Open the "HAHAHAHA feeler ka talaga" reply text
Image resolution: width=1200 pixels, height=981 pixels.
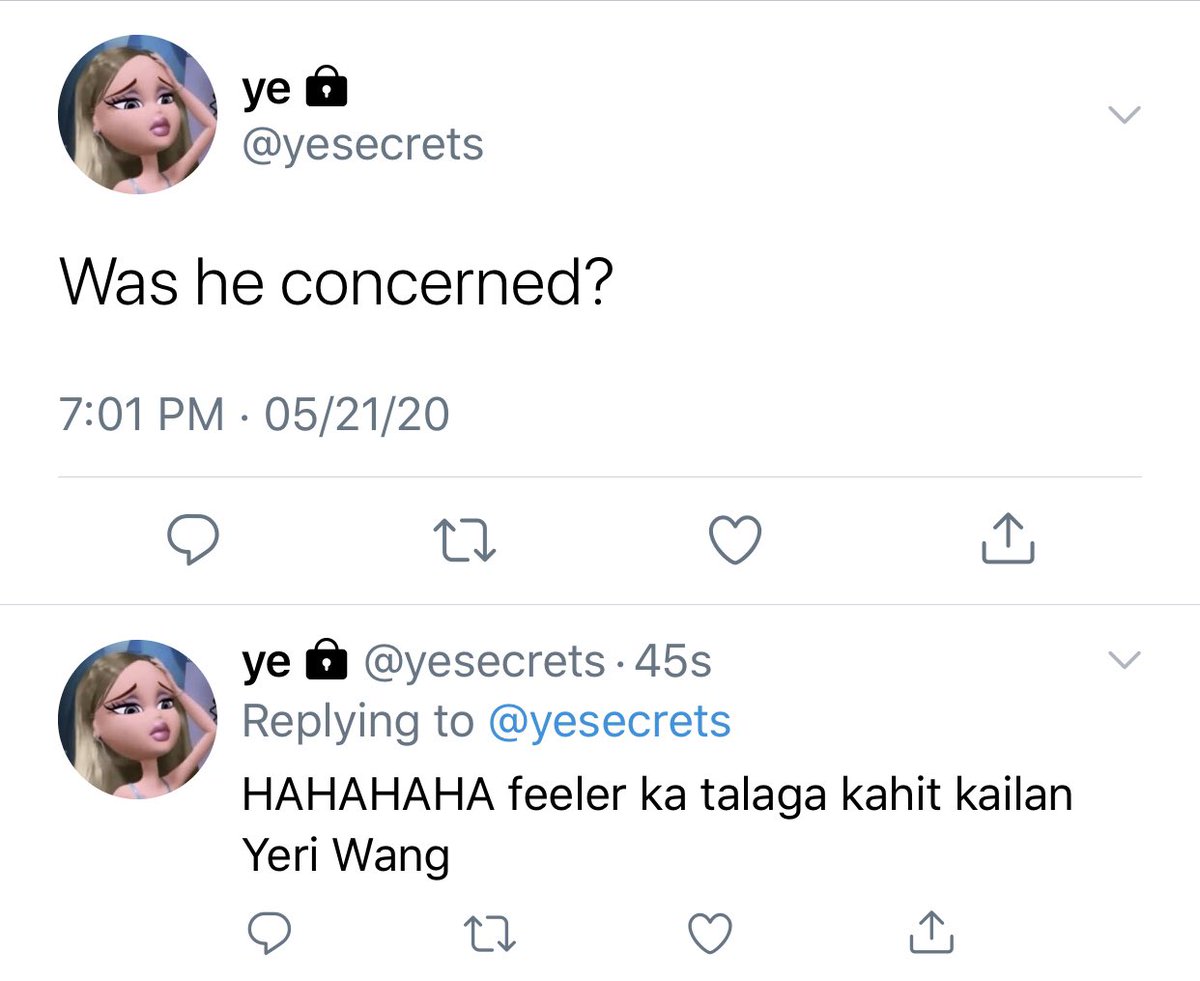pyautogui.click(x=657, y=827)
